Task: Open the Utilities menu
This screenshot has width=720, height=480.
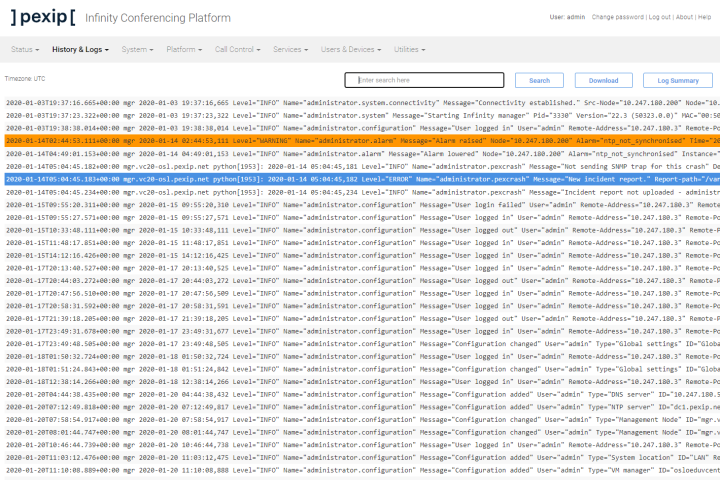Action: pyautogui.click(x=409, y=49)
